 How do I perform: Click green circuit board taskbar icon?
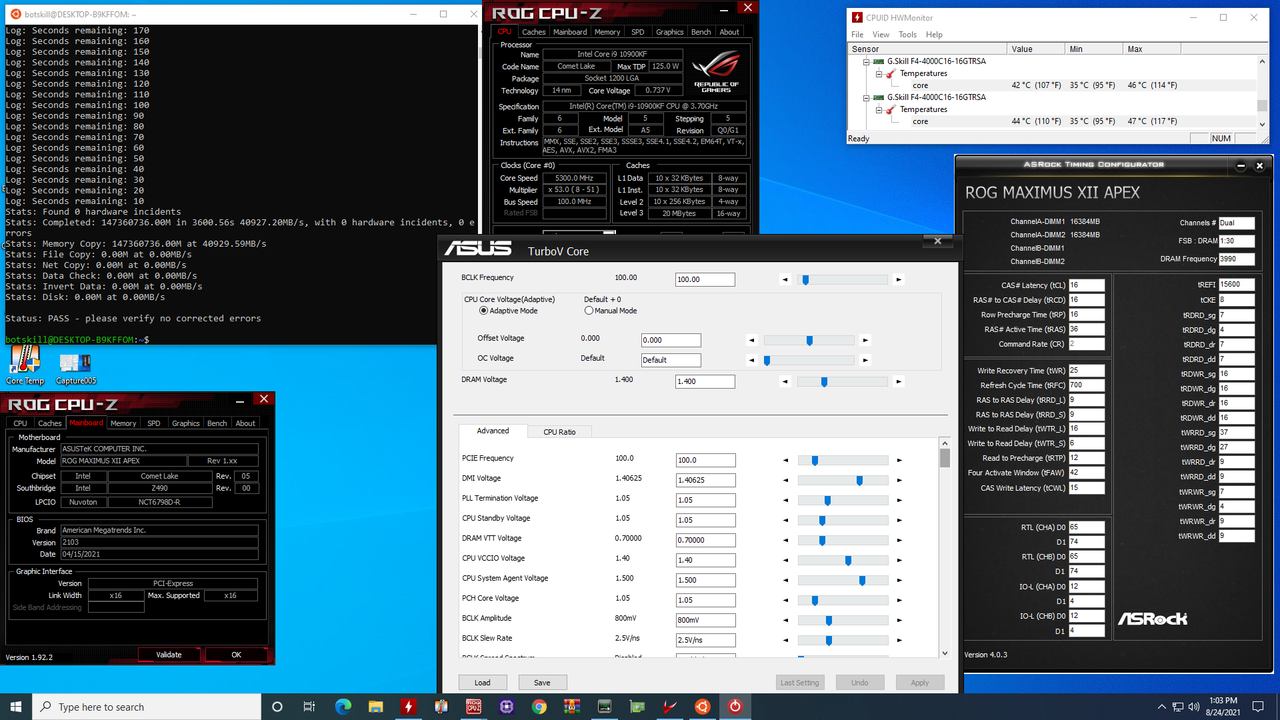click(x=637, y=706)
